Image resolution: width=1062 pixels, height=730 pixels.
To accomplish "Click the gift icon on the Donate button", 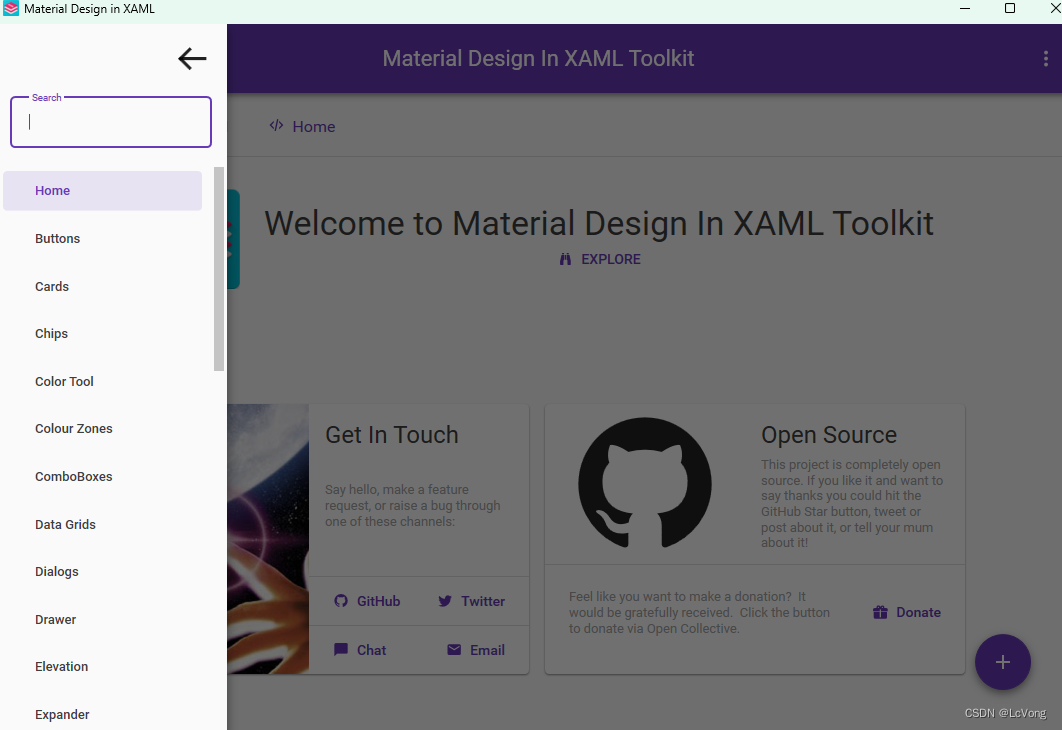I will (880, 611).
